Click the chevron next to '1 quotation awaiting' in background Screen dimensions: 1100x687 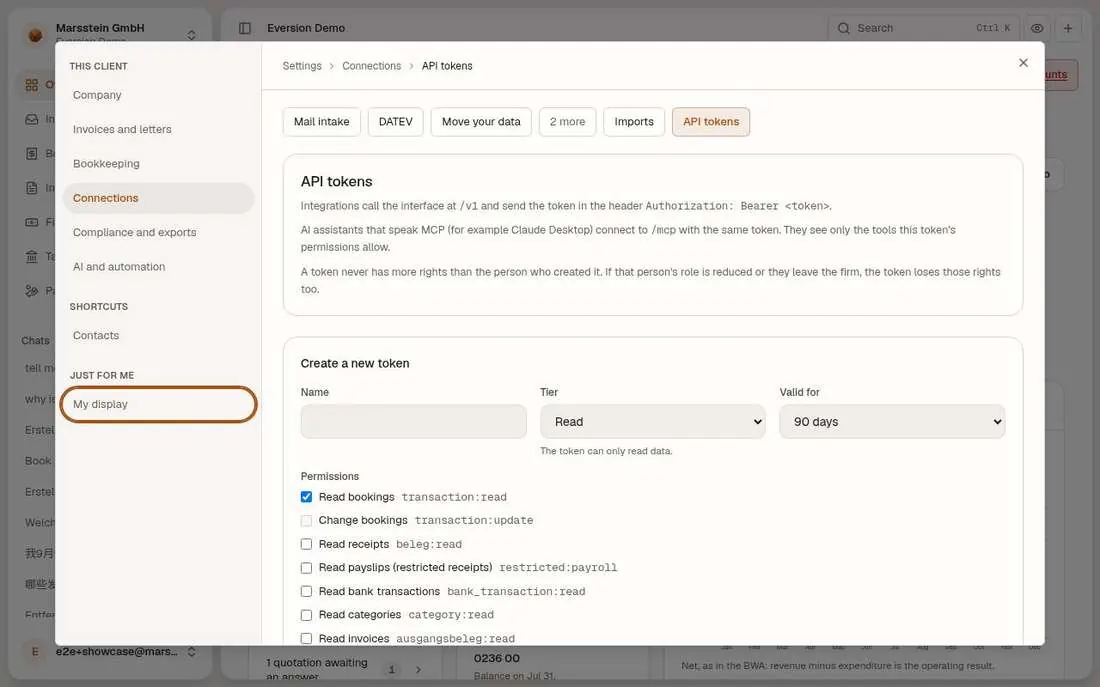(418, 669)
